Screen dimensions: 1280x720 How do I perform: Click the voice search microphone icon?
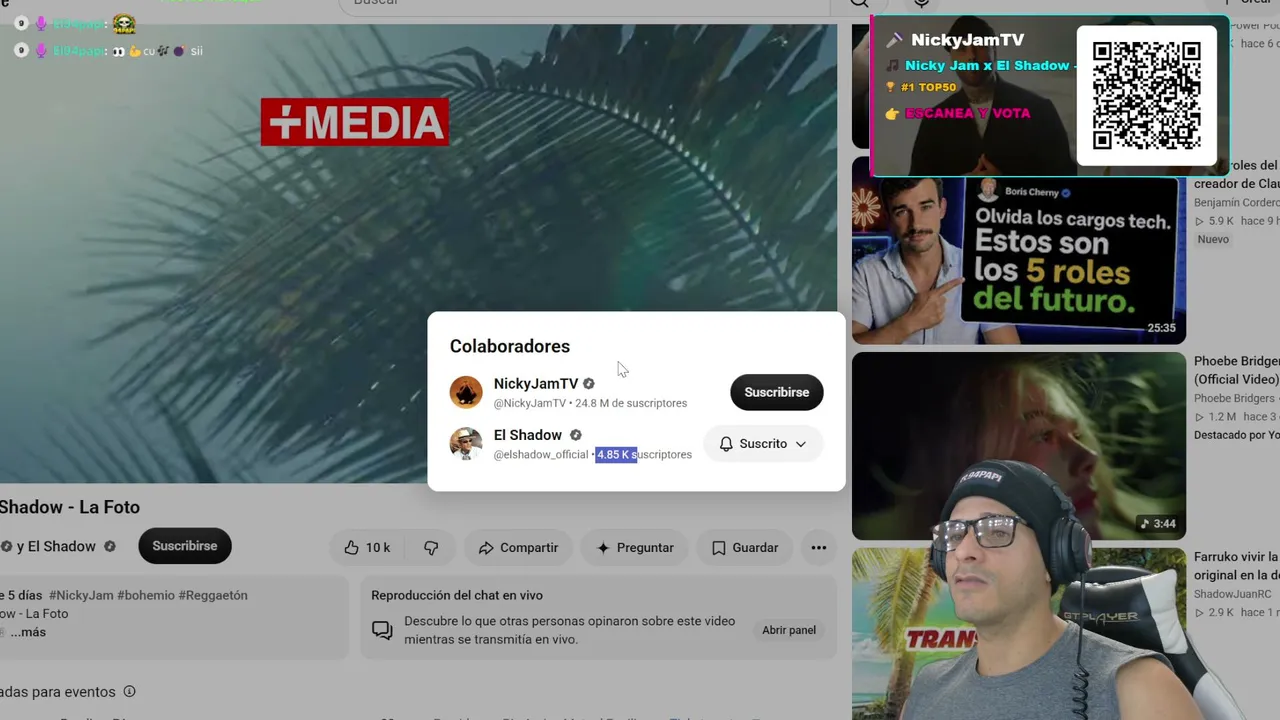tap(921, 3)
